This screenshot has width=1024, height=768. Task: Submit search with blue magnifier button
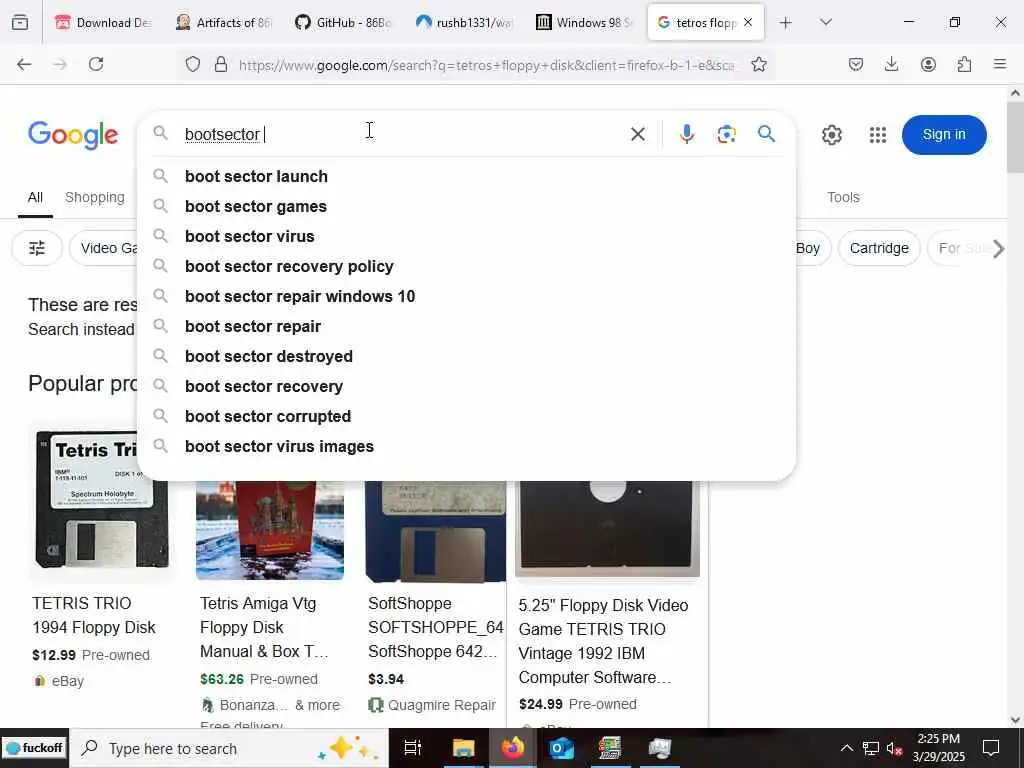tap(767, 134)
